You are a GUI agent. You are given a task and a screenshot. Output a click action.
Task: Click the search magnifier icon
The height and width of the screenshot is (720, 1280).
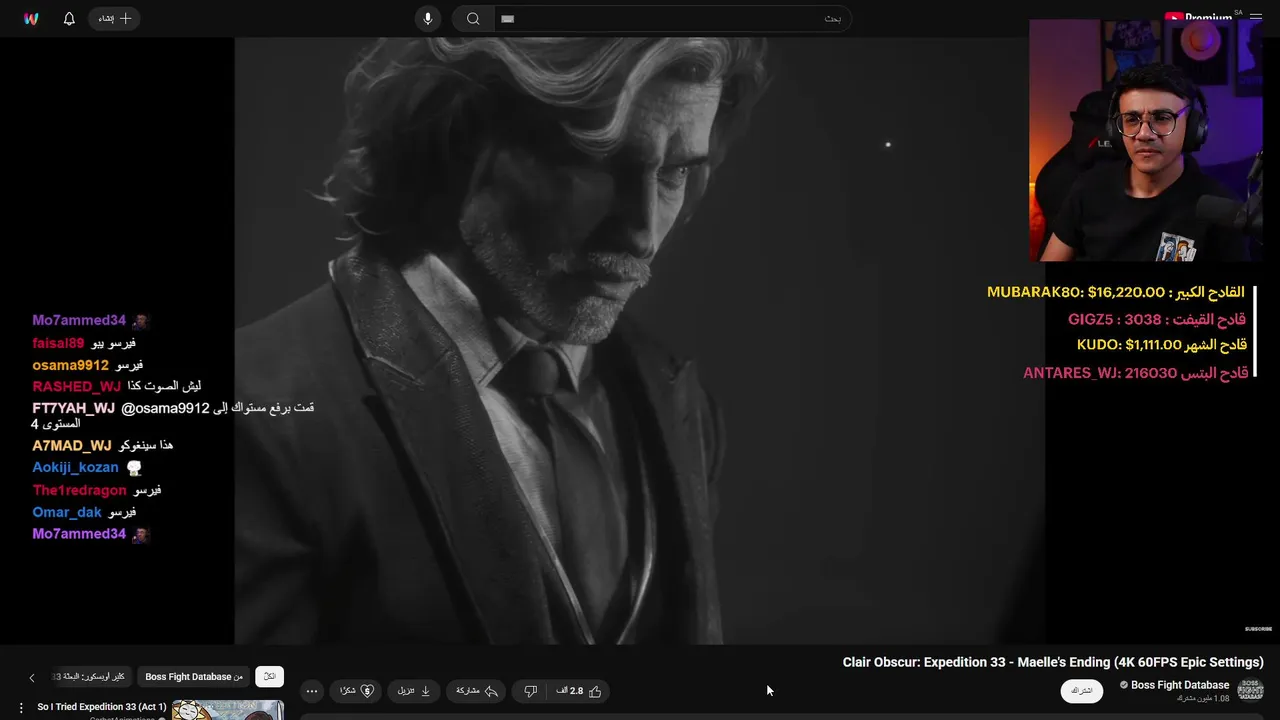473,19
